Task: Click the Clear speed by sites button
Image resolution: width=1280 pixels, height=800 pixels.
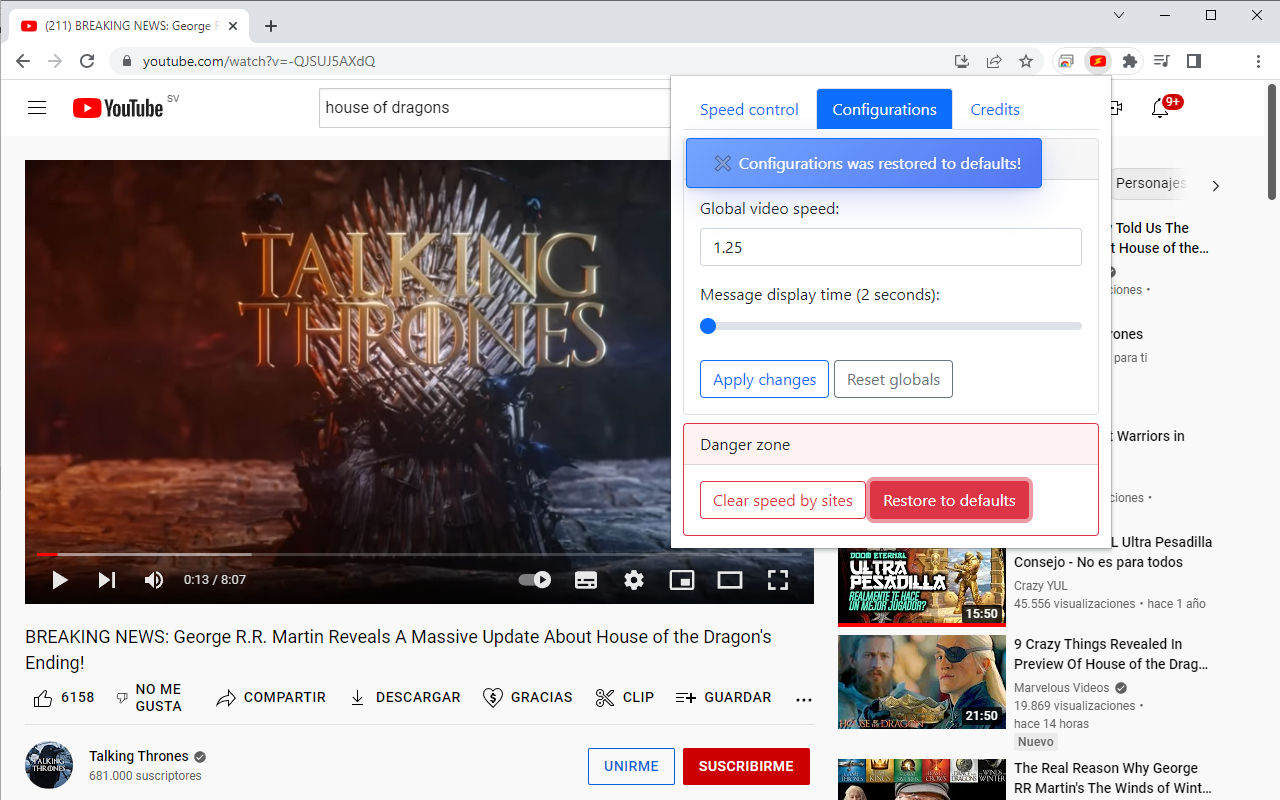Action: click(783, 500)
